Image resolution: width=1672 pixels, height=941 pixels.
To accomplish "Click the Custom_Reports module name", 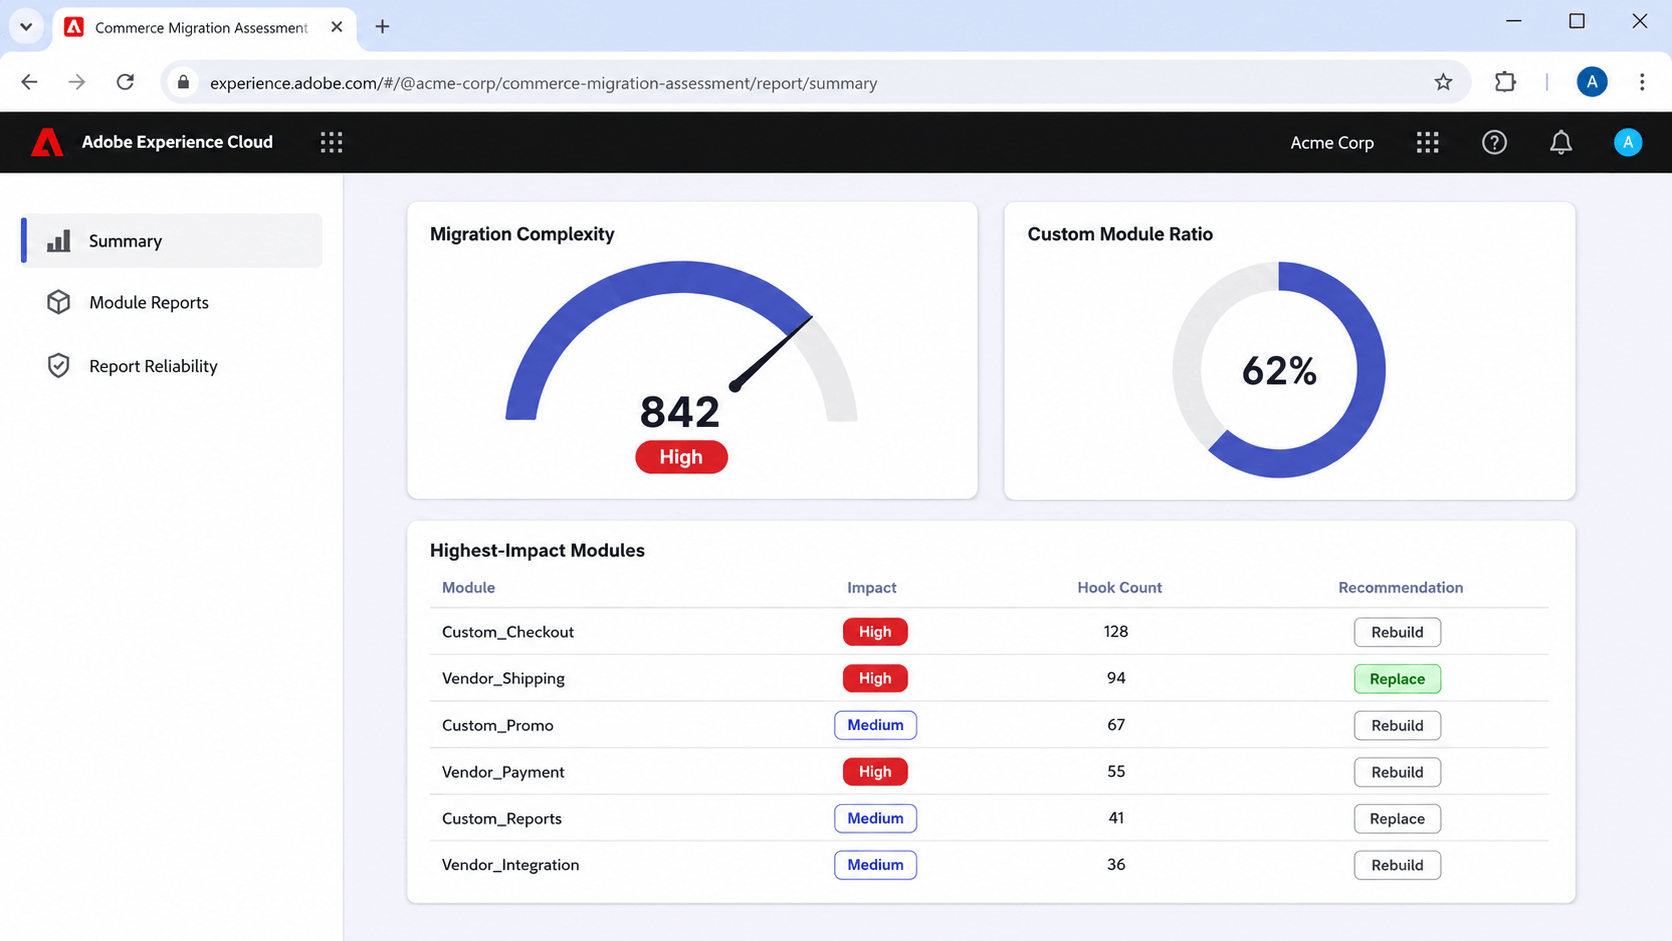I will coord(502,818).
